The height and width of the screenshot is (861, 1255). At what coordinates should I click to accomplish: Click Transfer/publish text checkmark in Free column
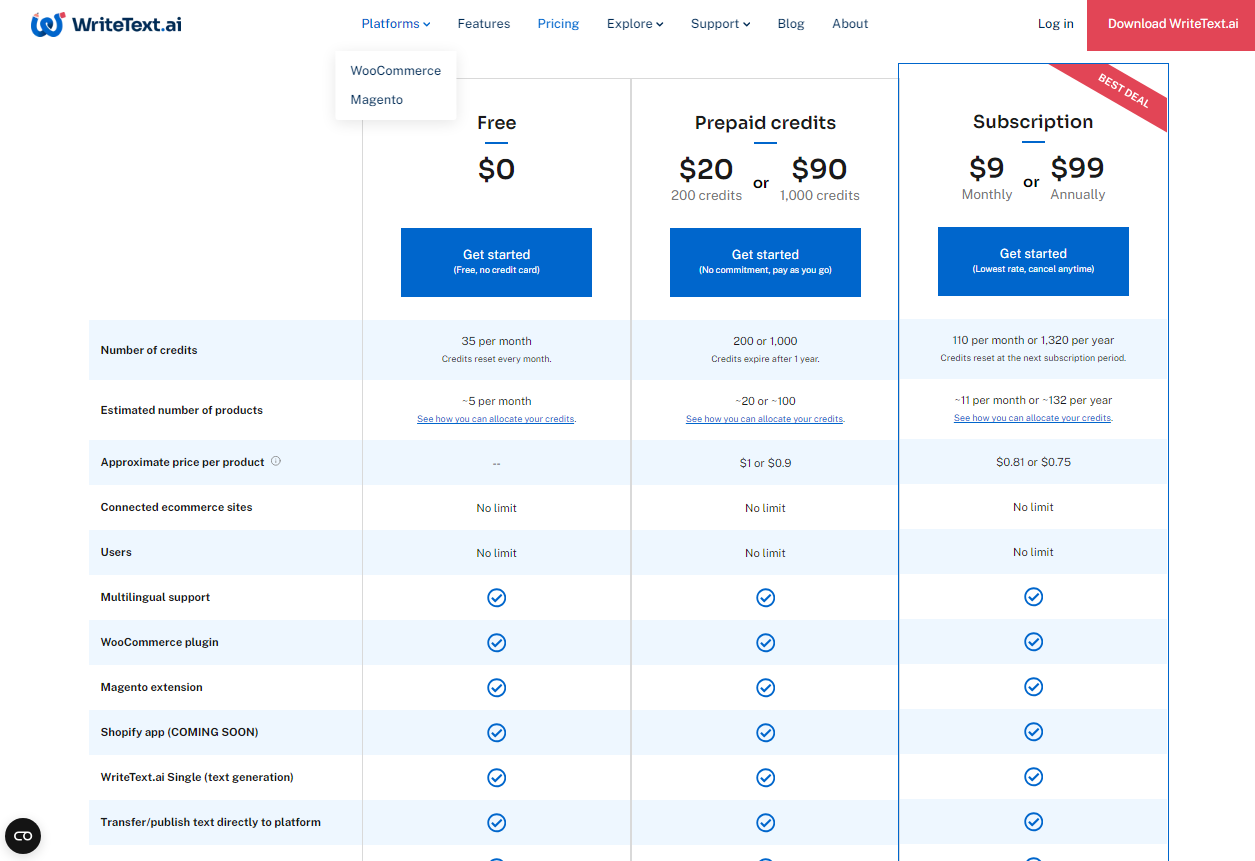(x=496, y=822)
